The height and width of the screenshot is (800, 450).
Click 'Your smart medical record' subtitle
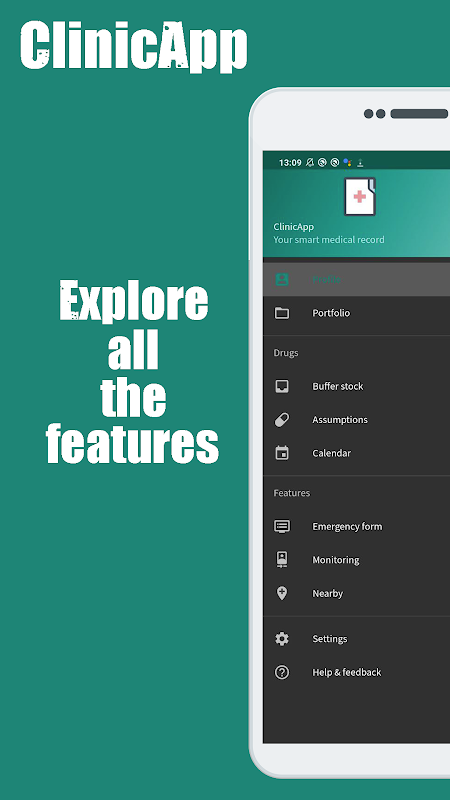pyautogui.click(x=329, y=239)
